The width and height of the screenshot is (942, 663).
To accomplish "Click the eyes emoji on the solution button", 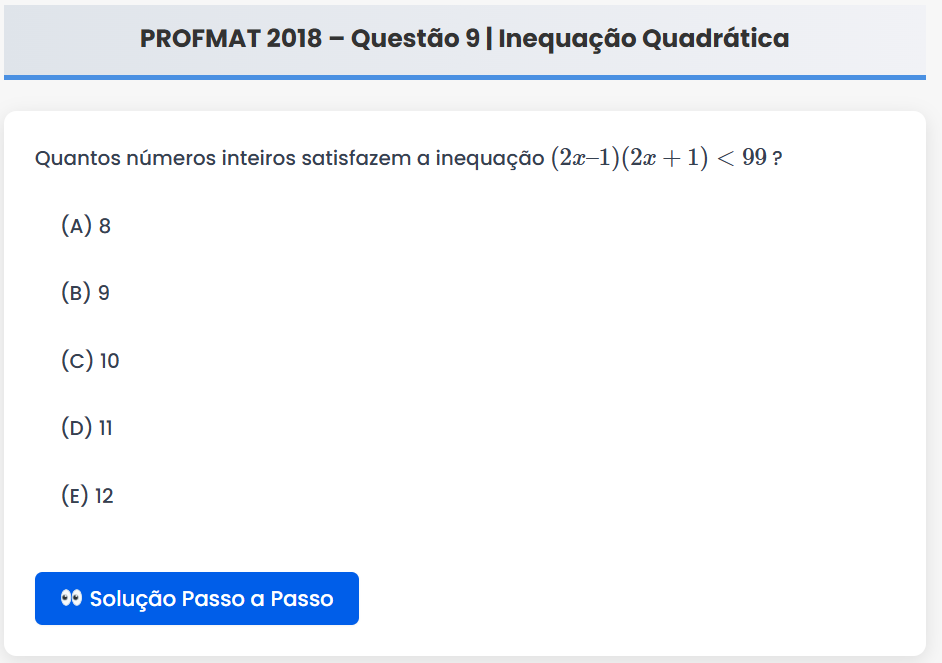I will [x=71, y=598].
